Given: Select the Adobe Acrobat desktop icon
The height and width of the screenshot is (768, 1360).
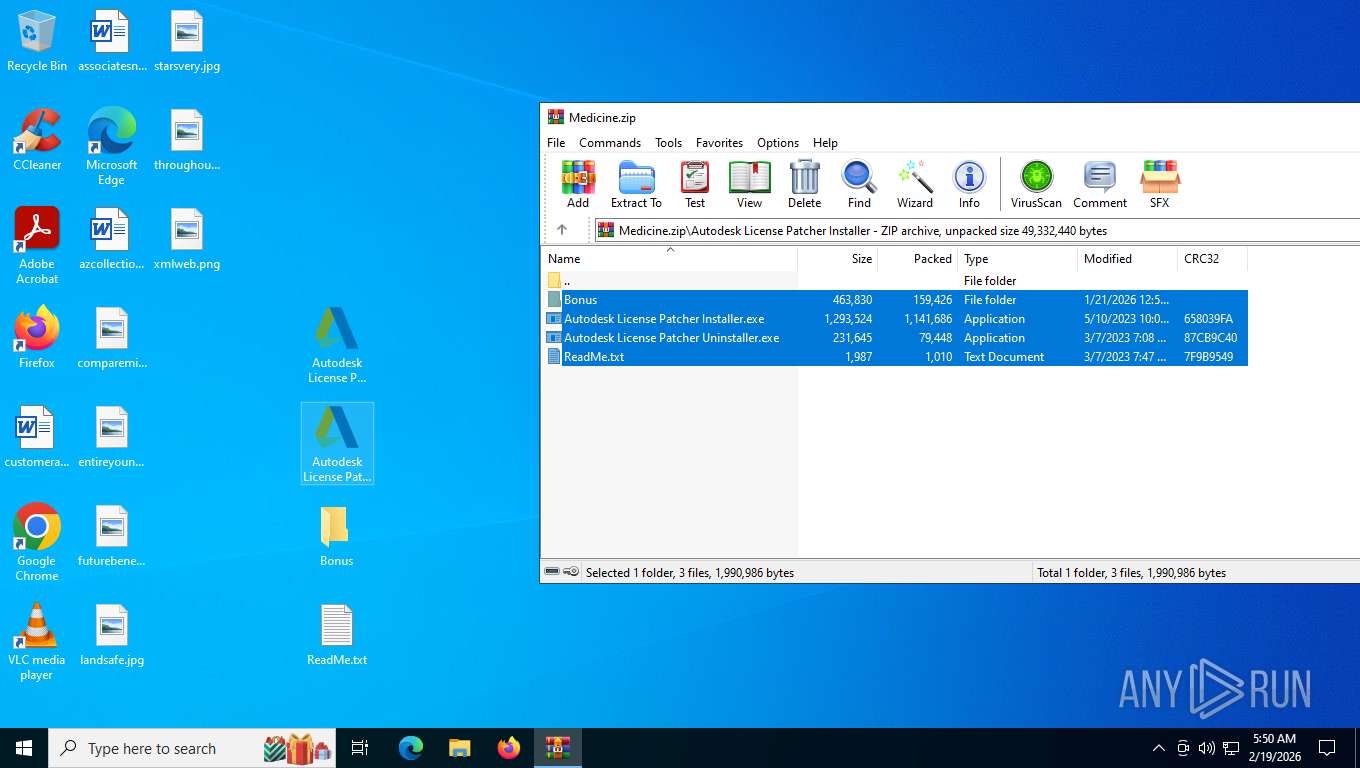Looking at the screenshot, I should tap(37, 246).
